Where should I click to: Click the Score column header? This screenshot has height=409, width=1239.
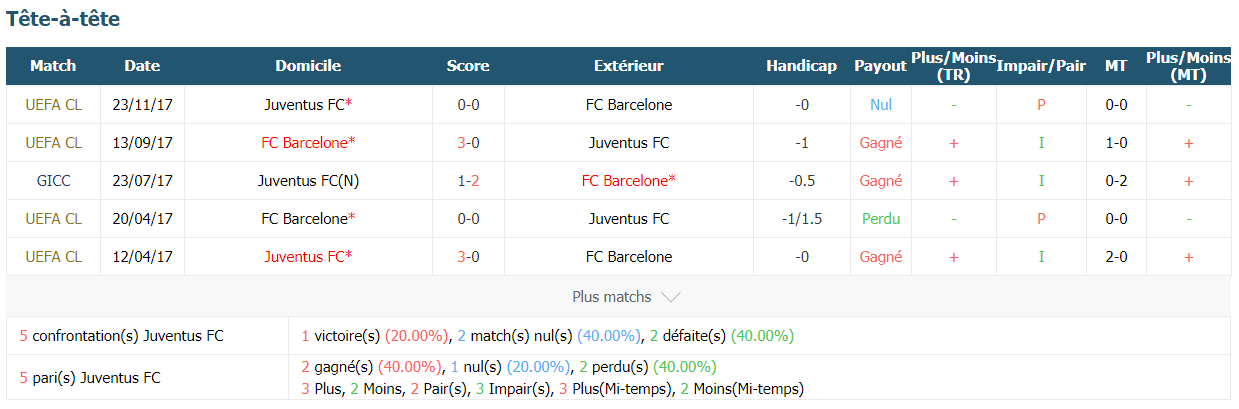click(x=468, y=66)
